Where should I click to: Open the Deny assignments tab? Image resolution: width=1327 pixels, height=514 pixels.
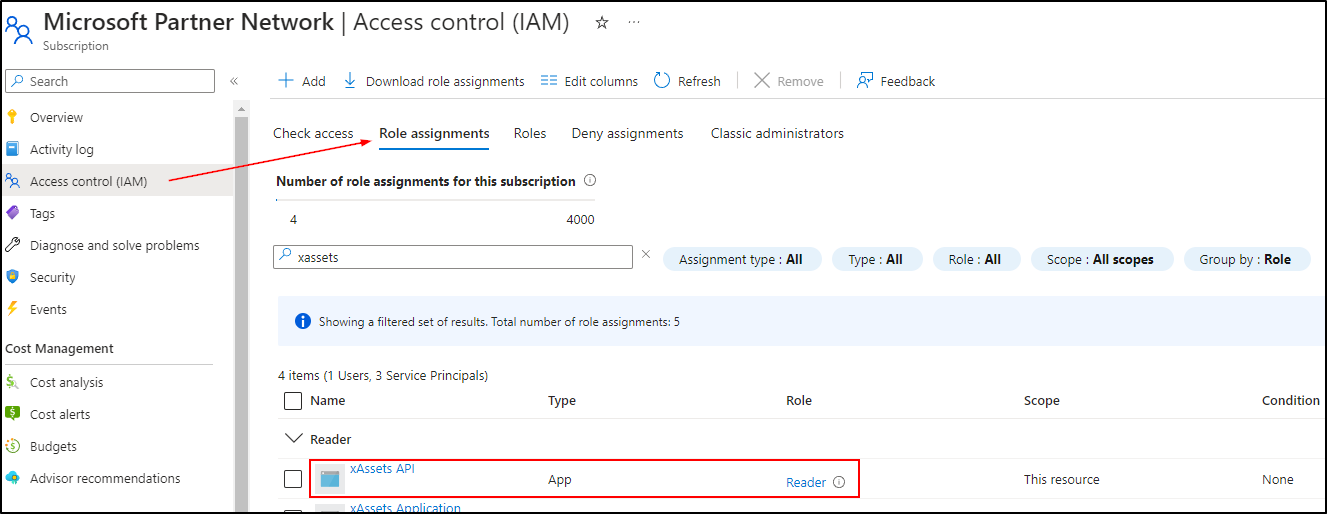627,133
